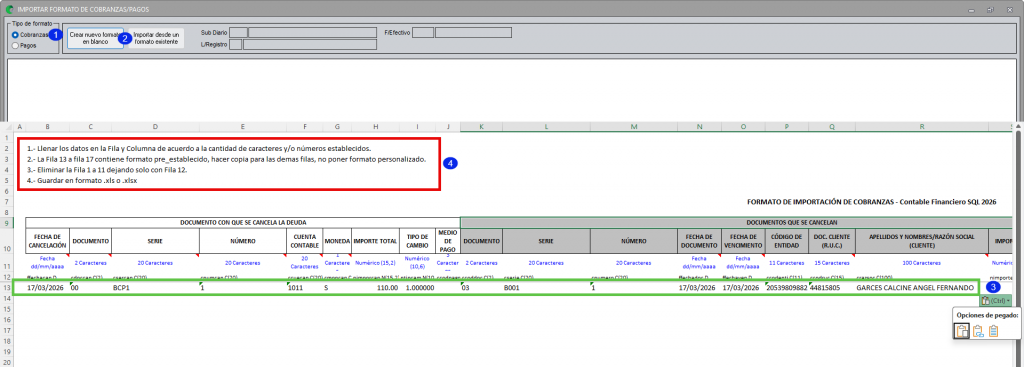
Task: Click 'FECHA DE CANCELACIÓN' header cell
Action: (48, 241)
